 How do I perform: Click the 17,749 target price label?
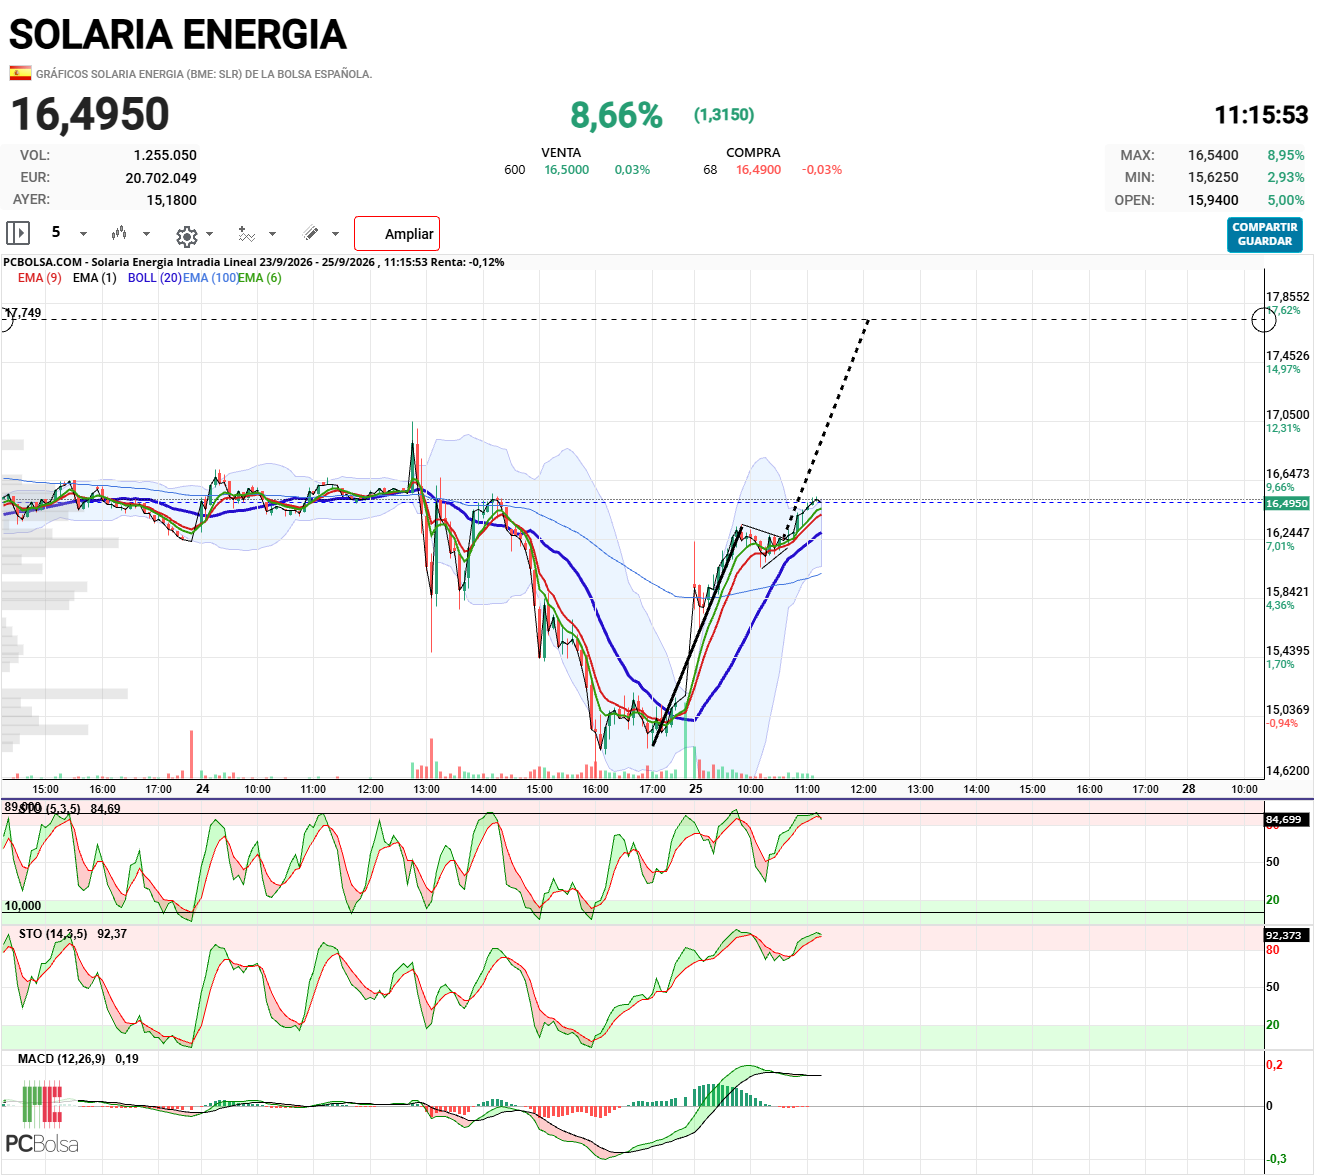(24, 313)
